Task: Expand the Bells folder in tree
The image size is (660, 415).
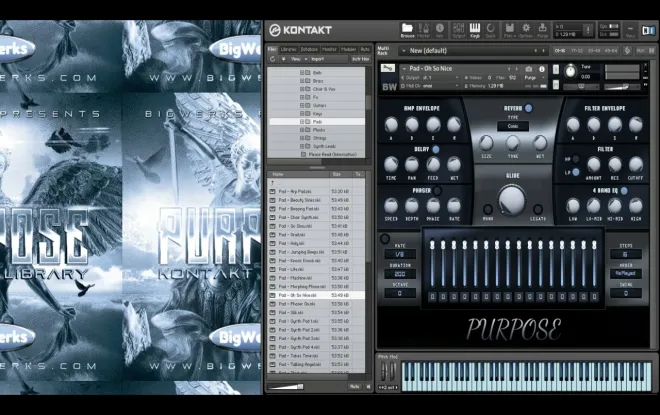Action: point(302,73)
